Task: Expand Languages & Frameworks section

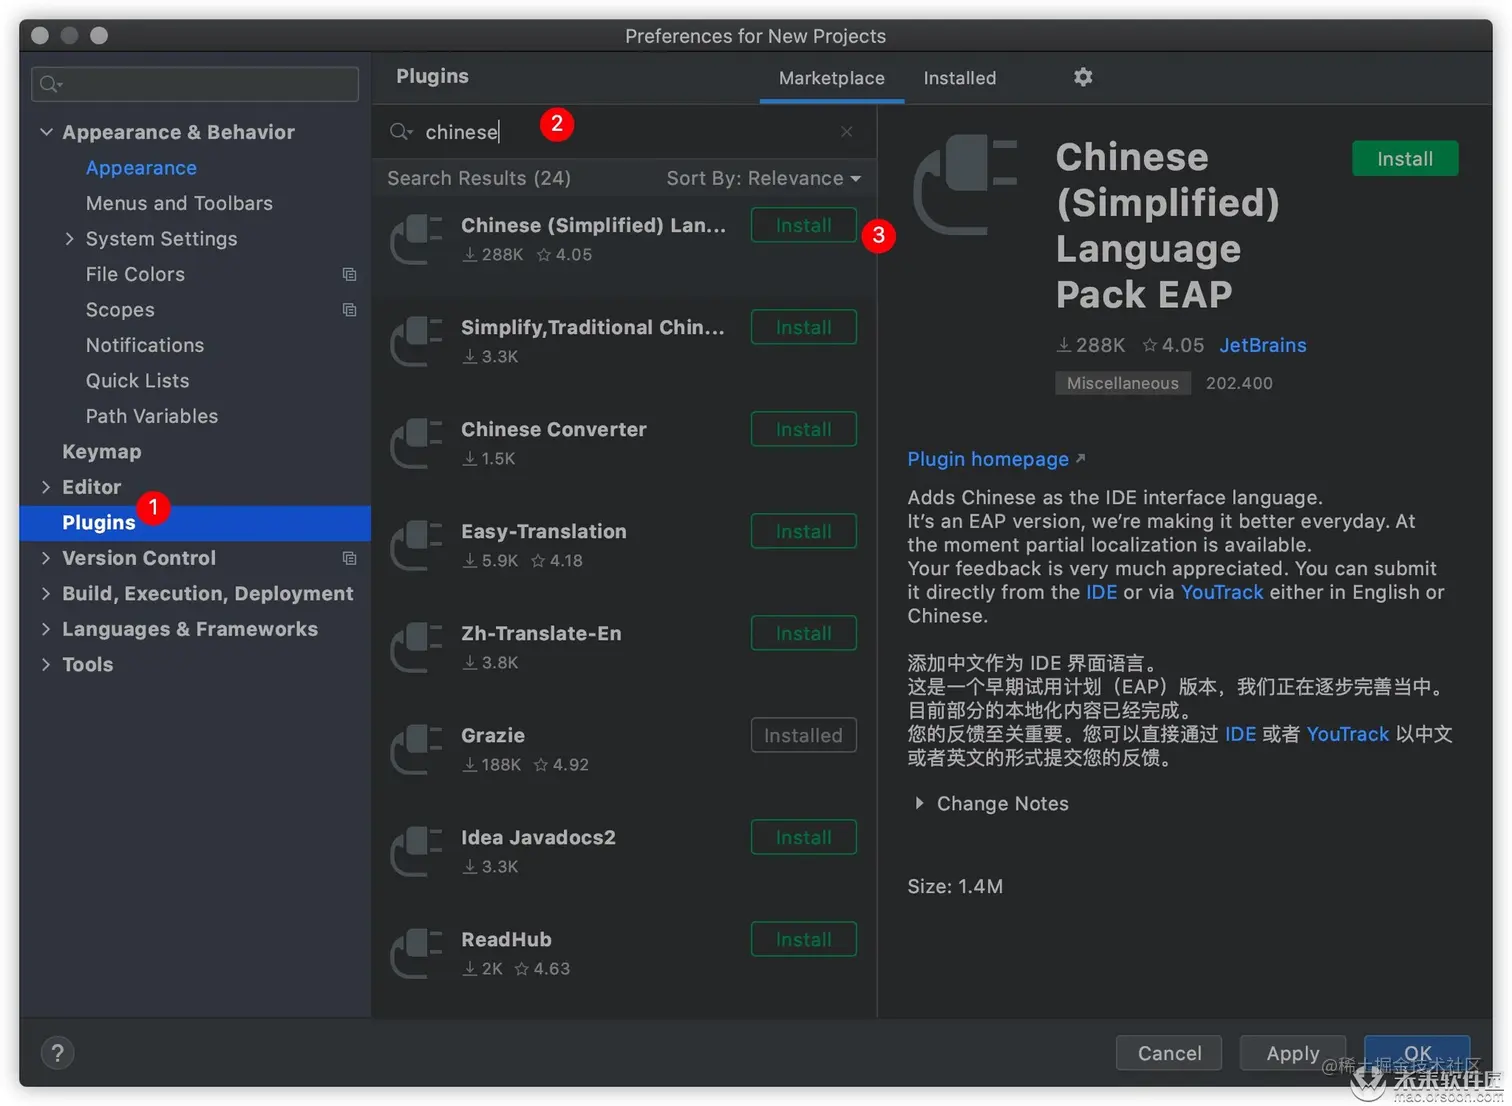Action: pyautogui.click(x=46, y=629)
